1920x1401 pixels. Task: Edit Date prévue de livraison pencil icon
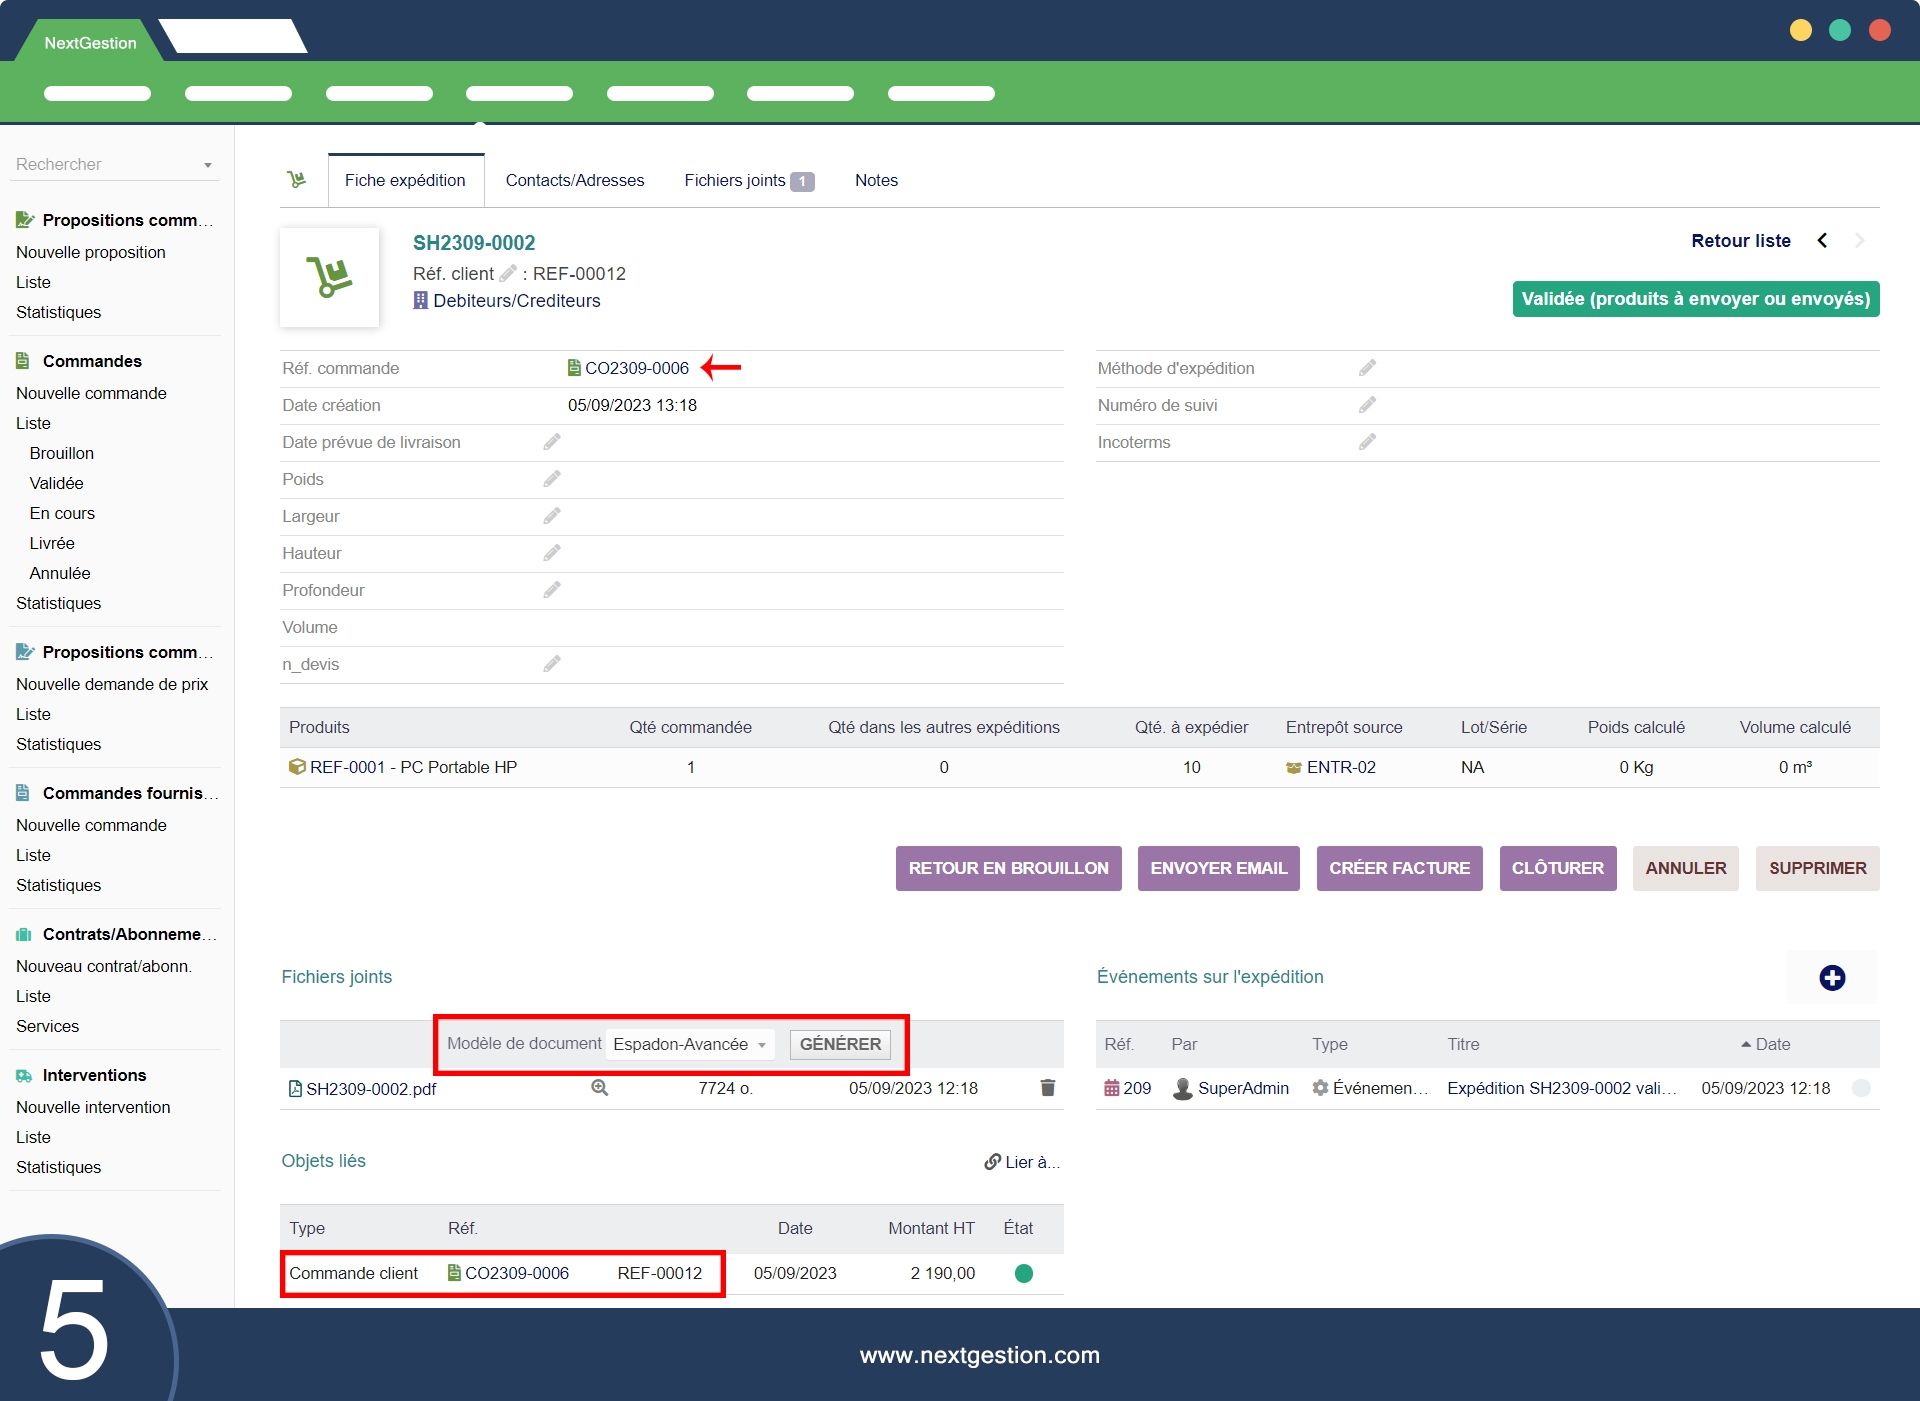pyautogui.click(x=552, y=442)
